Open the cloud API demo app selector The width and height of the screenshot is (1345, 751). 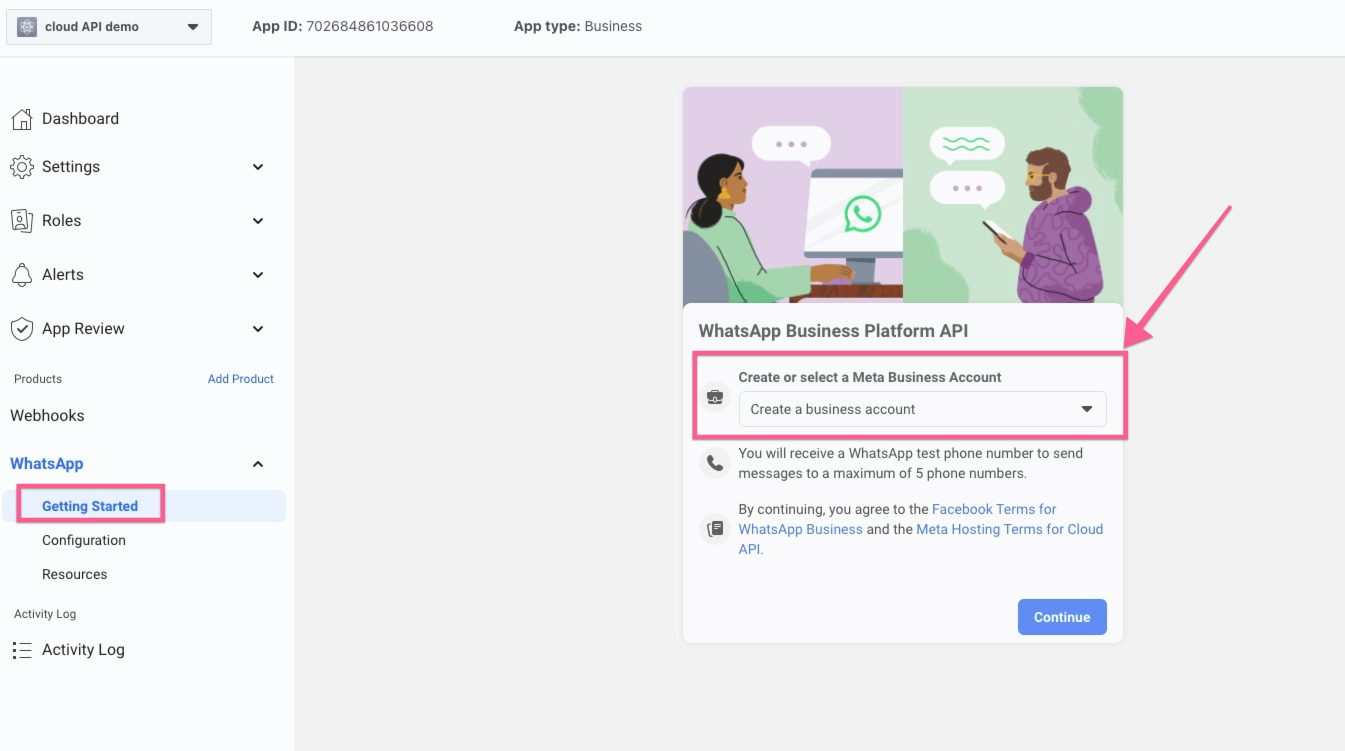coord(109,27)
